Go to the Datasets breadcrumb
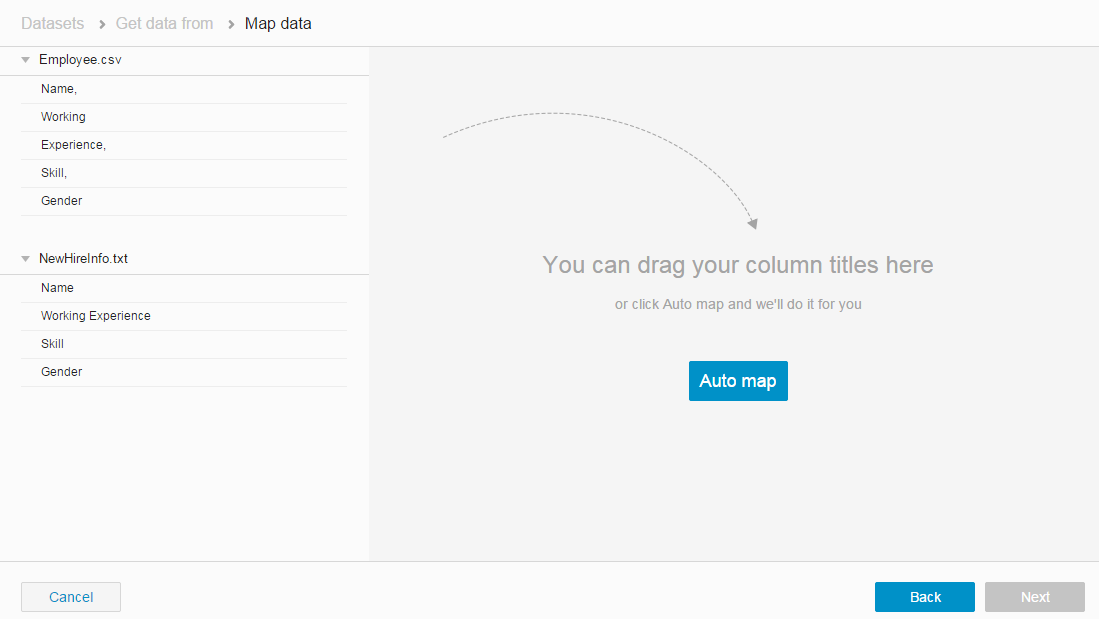Screen dimensions: 1099x619 click(x=53, y=23)
